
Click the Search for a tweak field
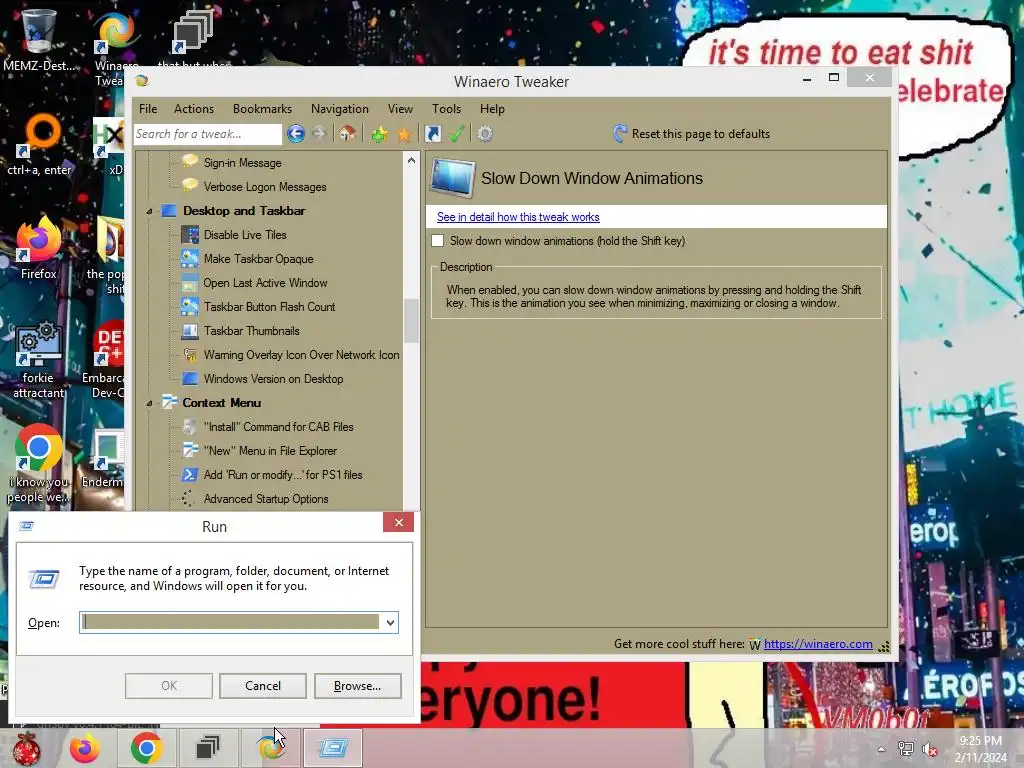207,134
